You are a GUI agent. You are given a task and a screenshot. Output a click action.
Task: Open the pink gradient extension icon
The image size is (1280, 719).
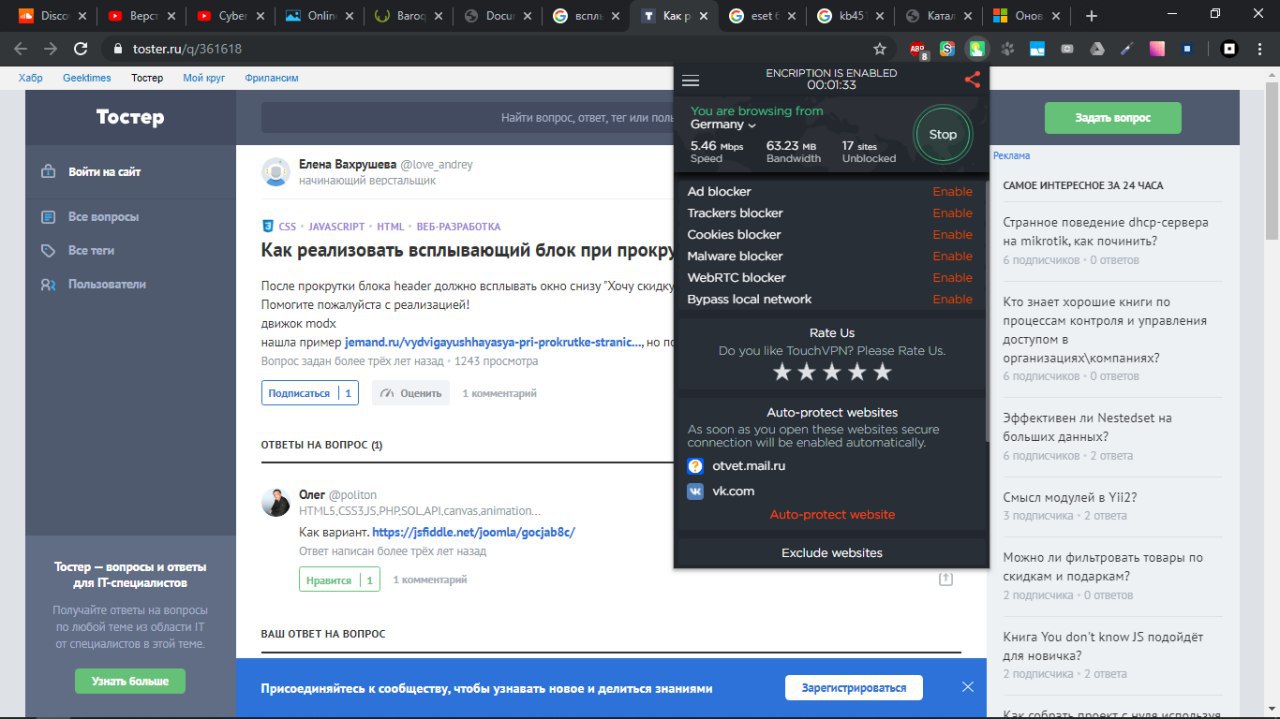1157,48
